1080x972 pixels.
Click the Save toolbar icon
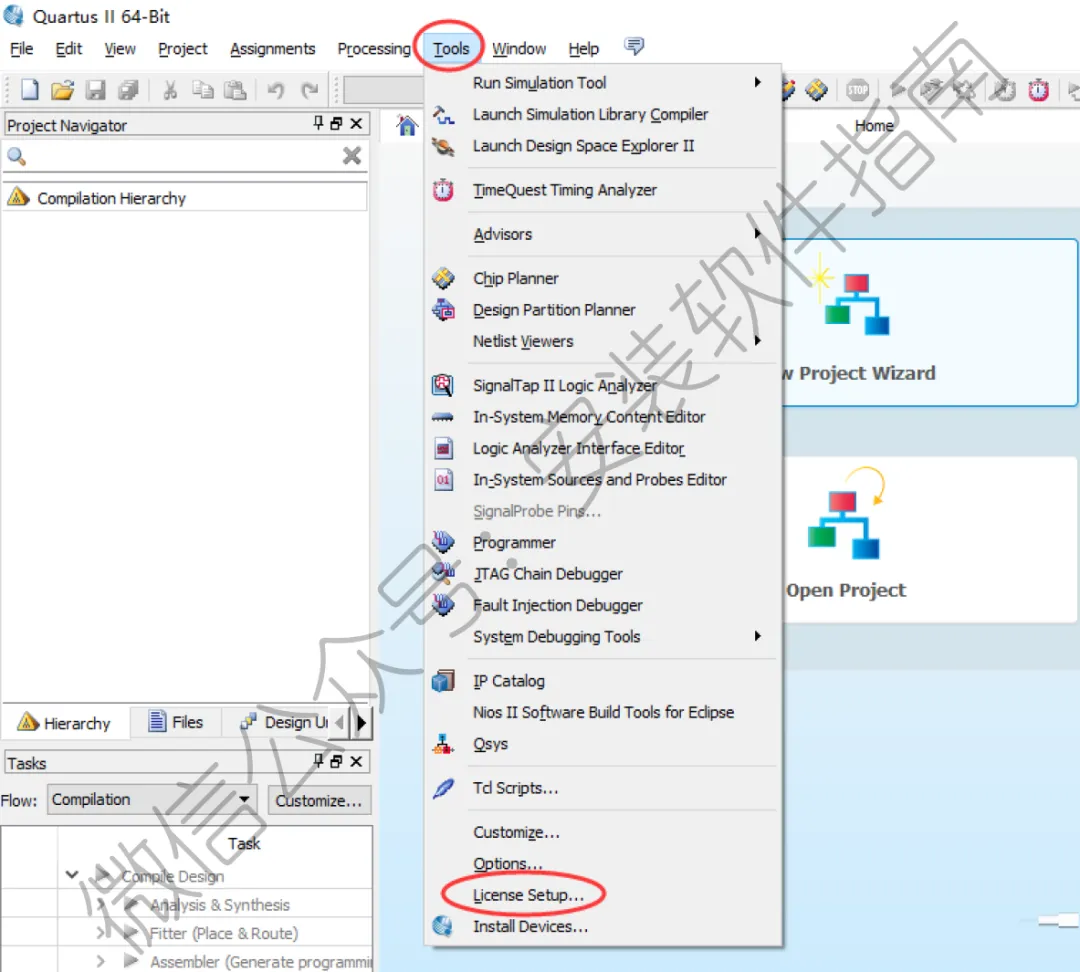95,90
